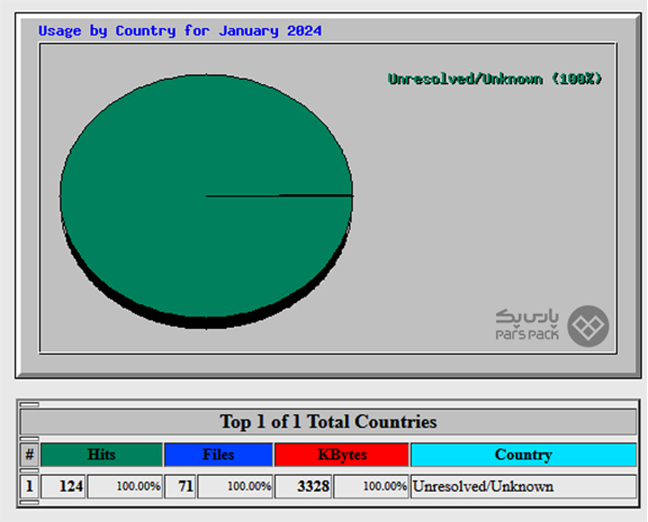Image resolution: width=648 pixels, height=522 pixels.
Task: Click the 100.00% cell next to files 71
Action: (235, 486)
